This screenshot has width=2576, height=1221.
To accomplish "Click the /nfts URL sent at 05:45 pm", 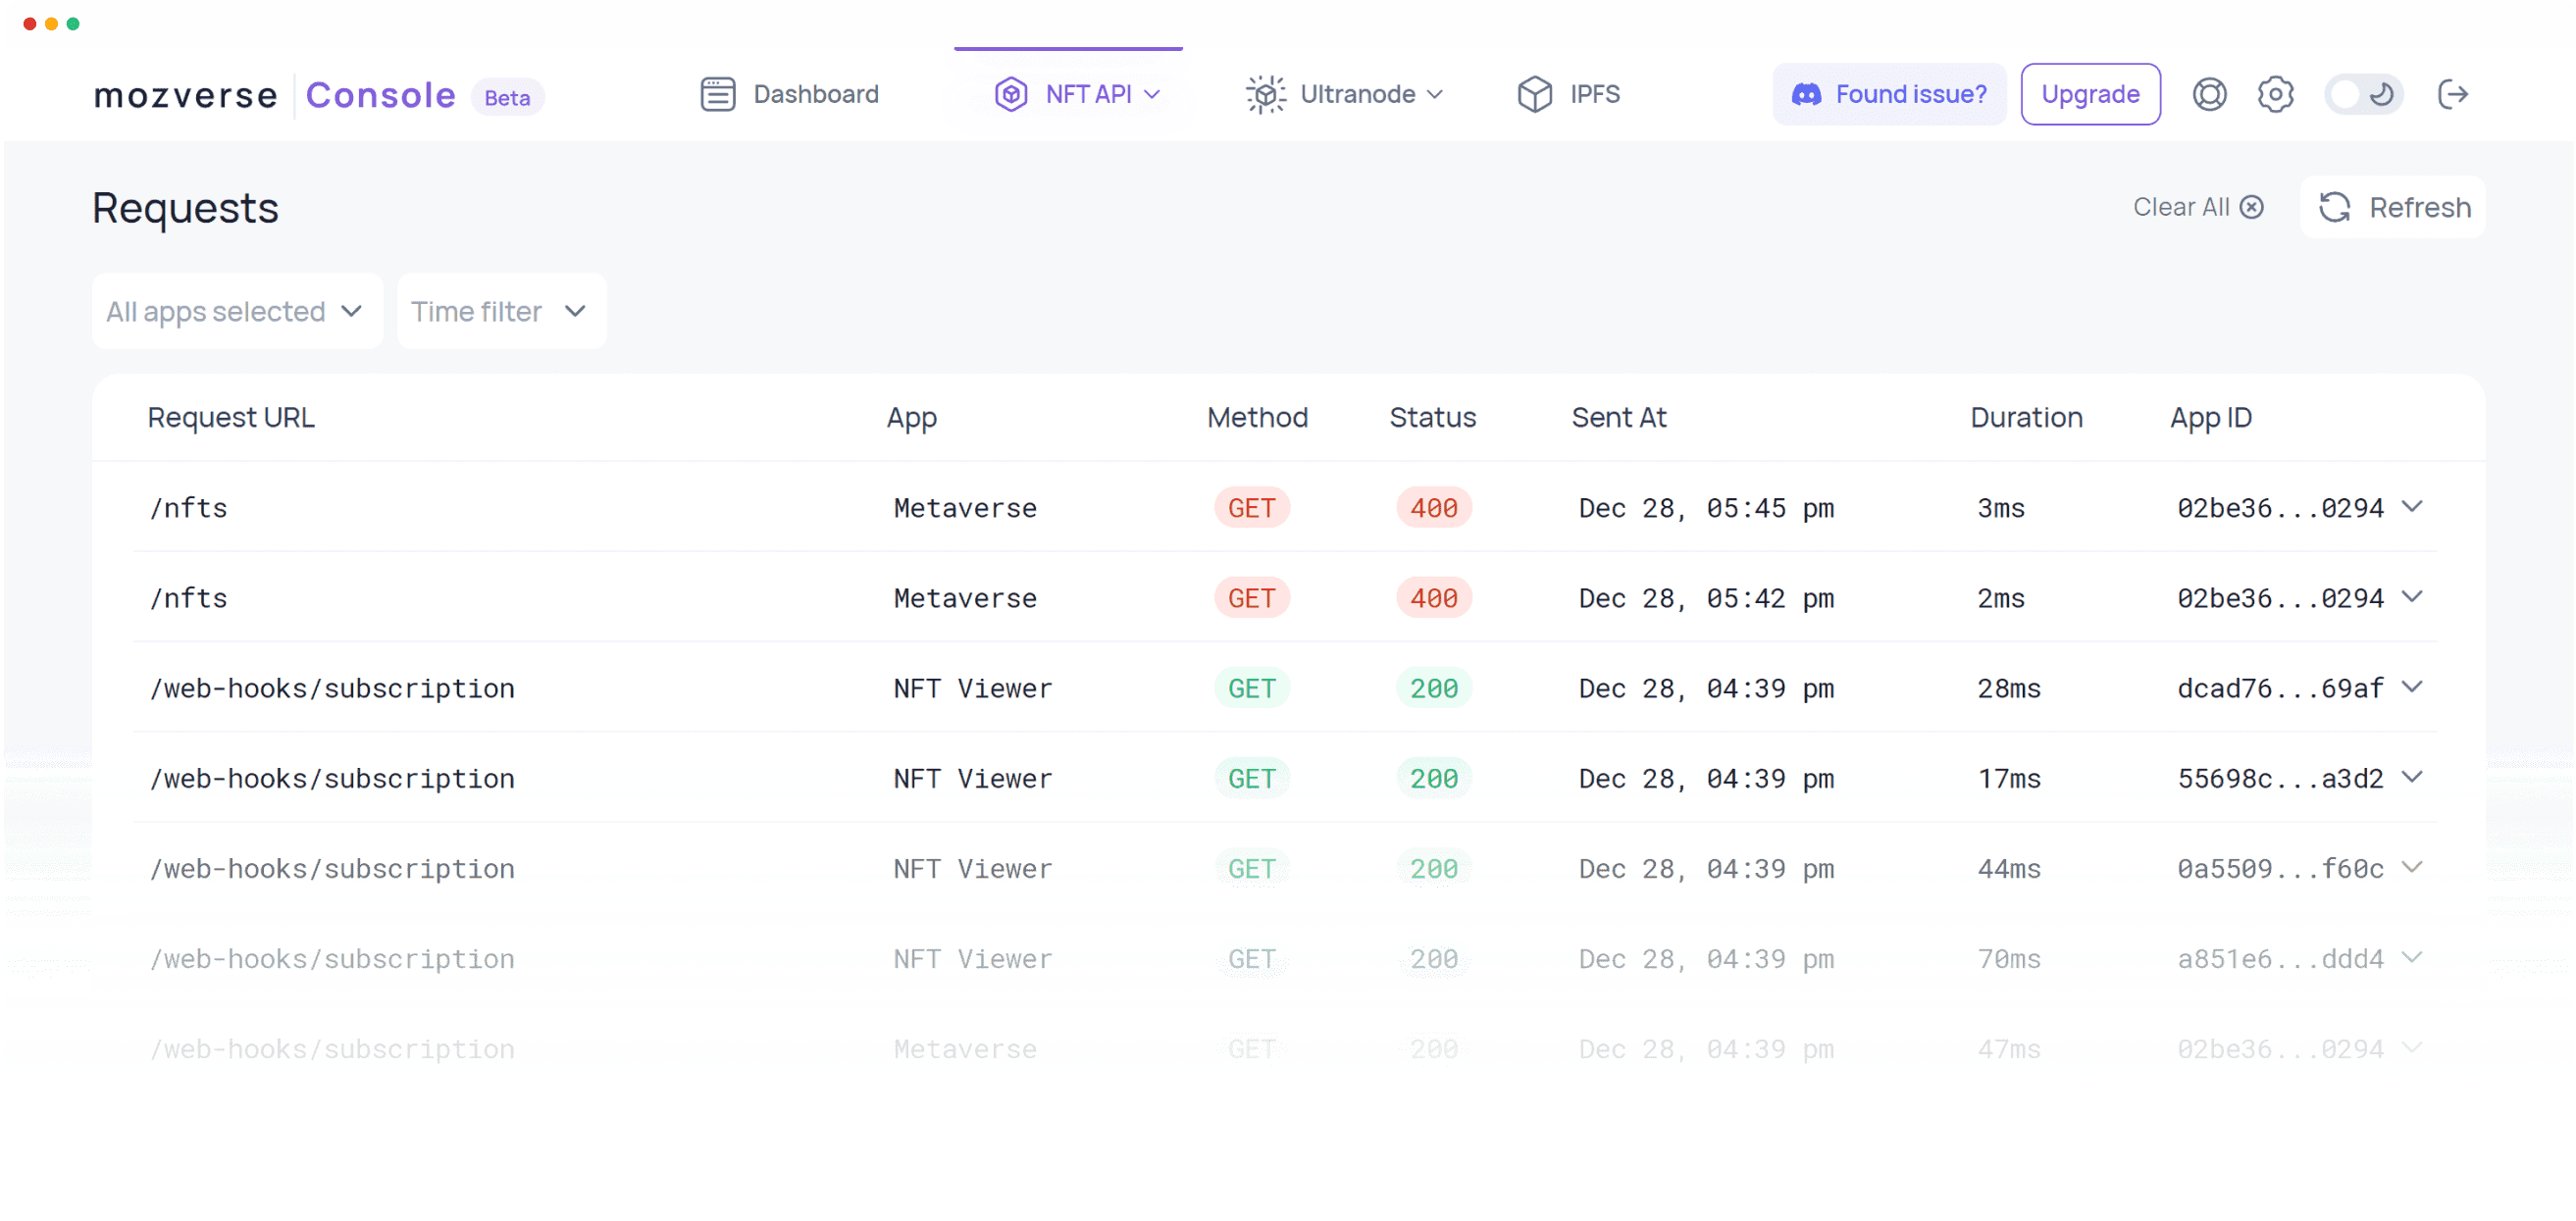I will click(x=188, y=508).
